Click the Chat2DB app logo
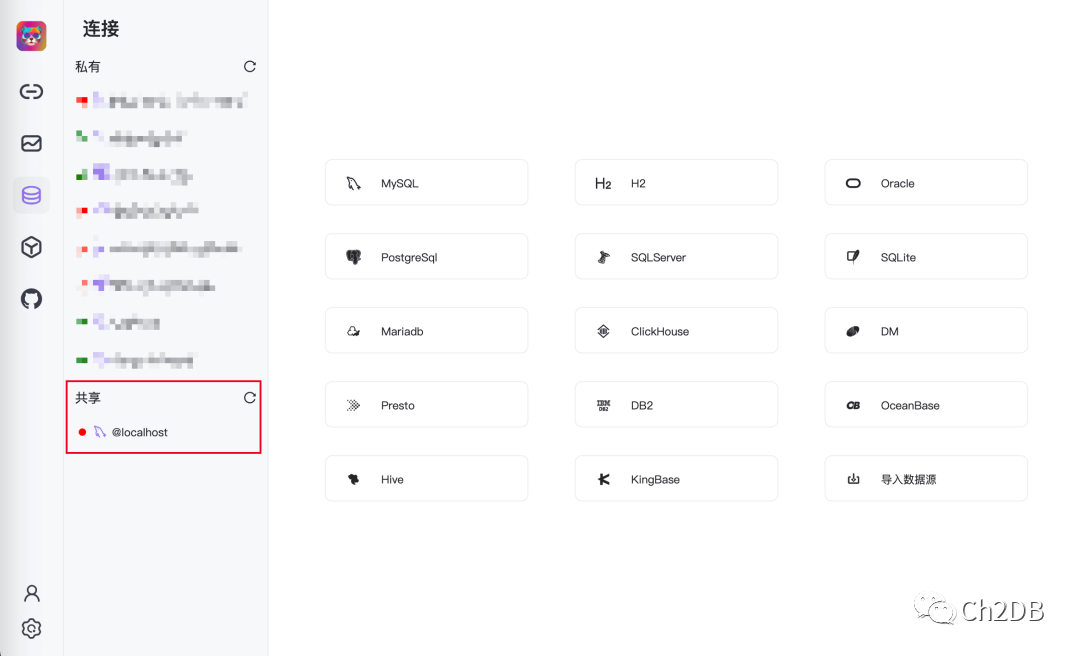Screen dimensions: 1080x656 pyautogui.click(x=31, y=36)
